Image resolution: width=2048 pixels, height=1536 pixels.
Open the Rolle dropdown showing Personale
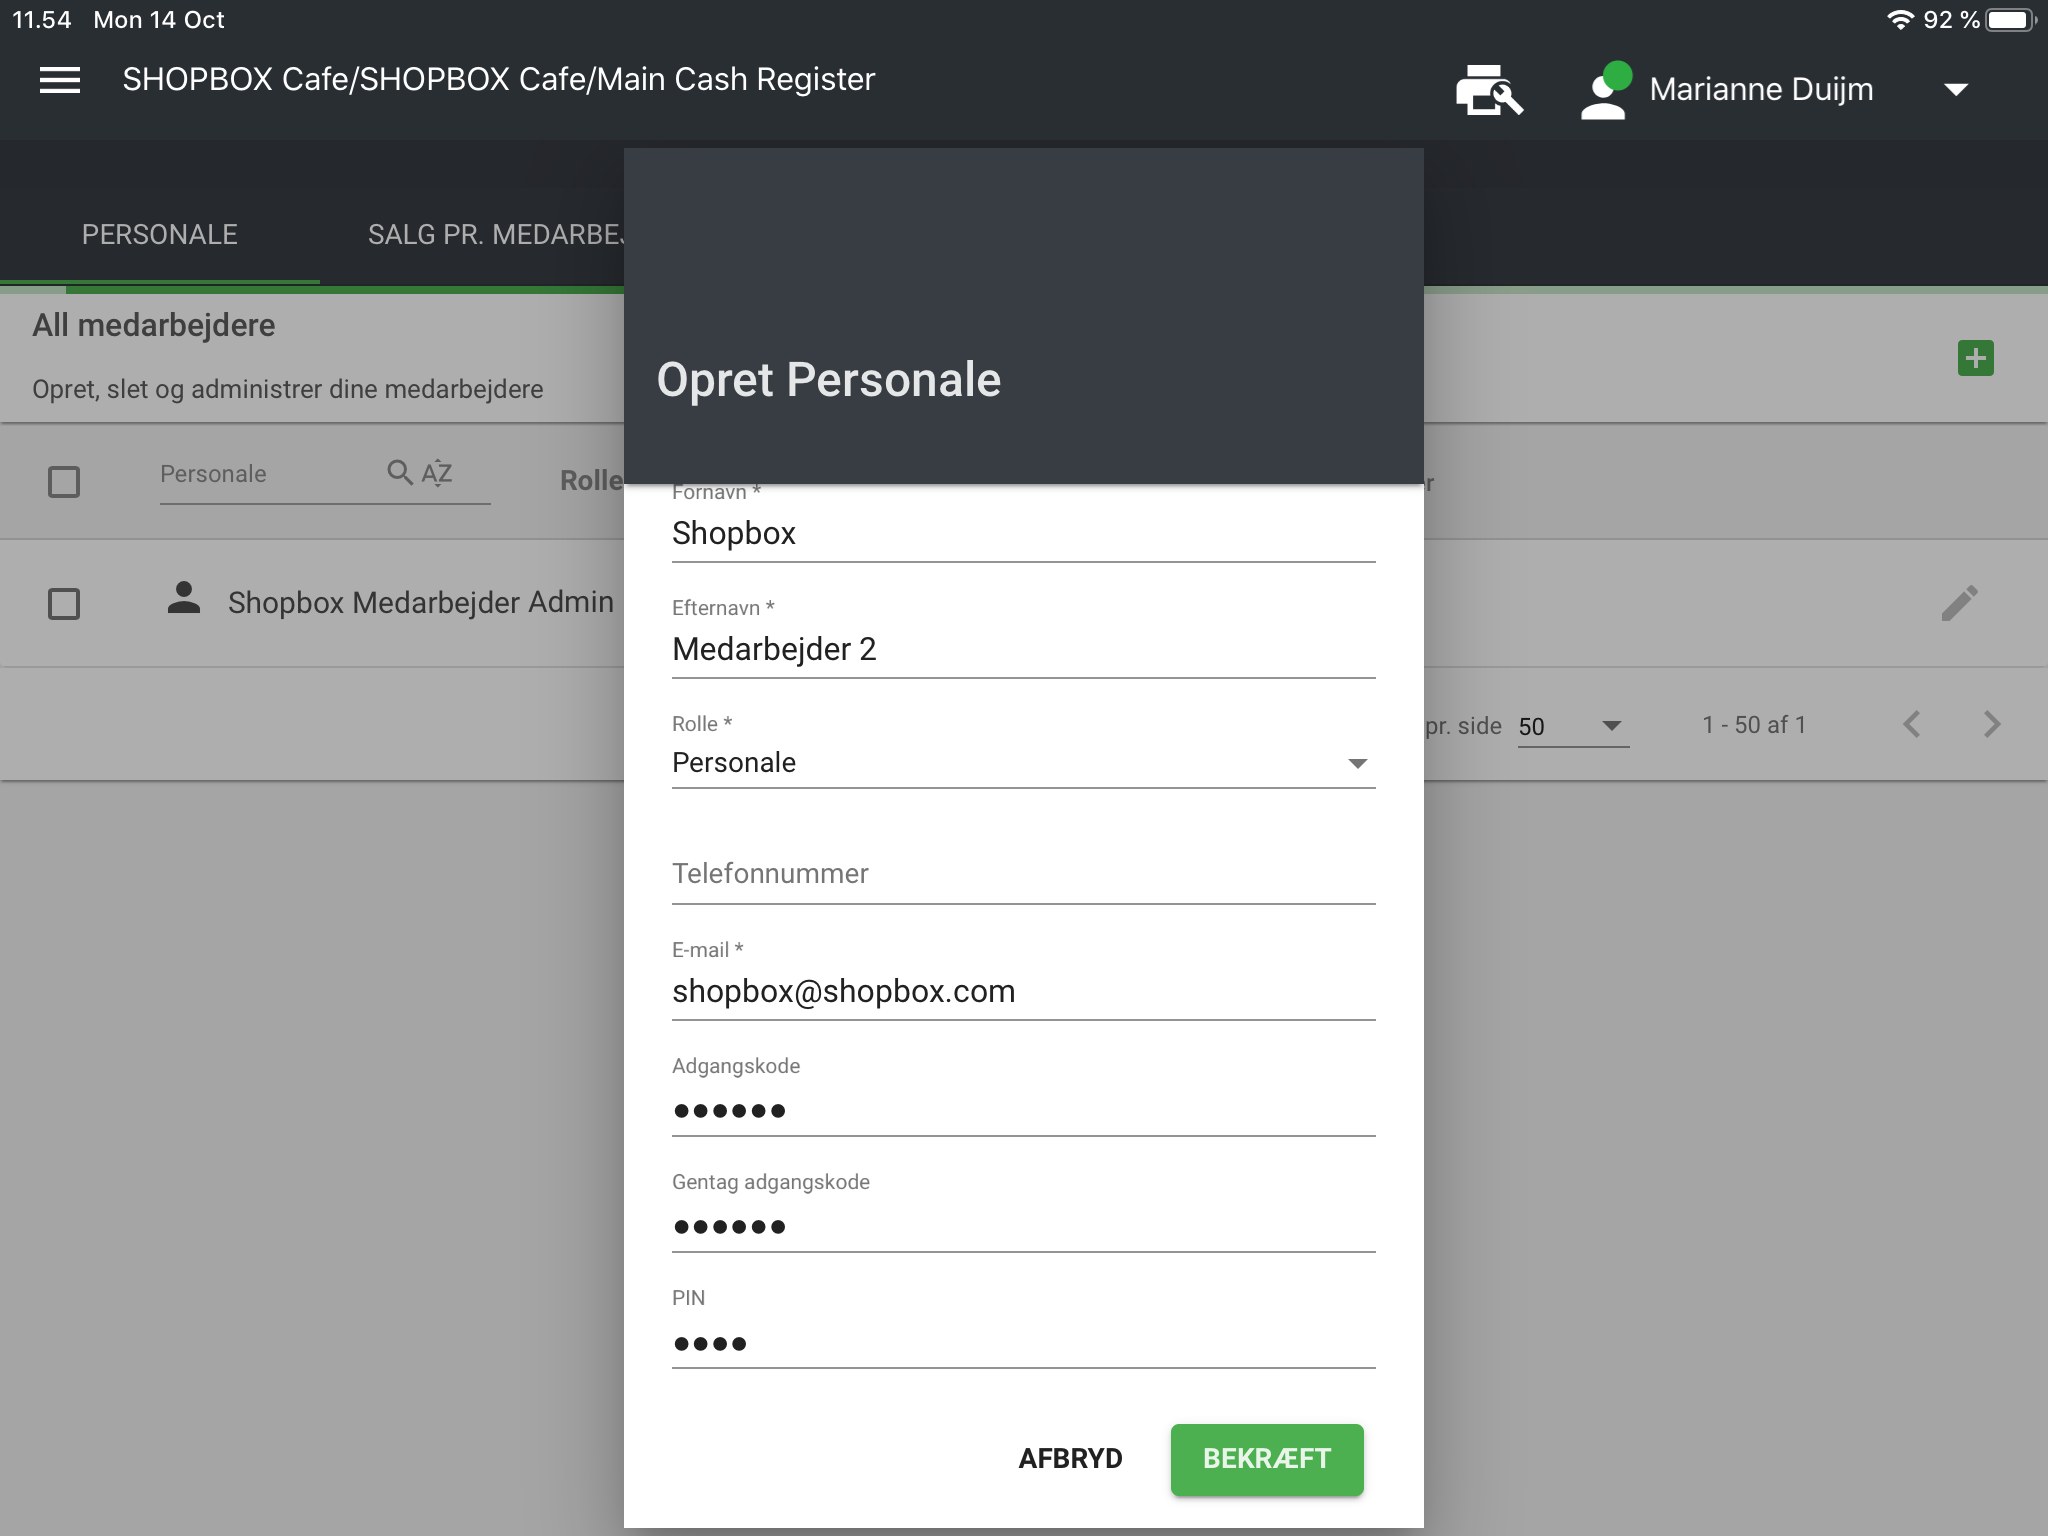[1024, 763]
